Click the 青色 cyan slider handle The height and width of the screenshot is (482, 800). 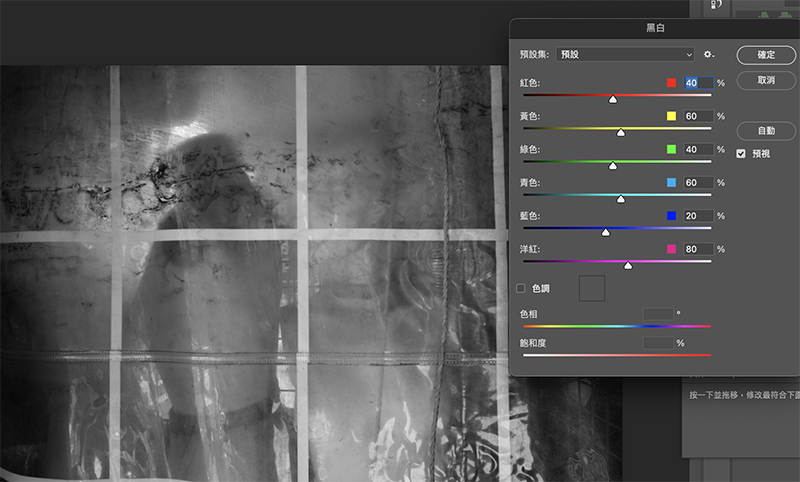point(620,199)
